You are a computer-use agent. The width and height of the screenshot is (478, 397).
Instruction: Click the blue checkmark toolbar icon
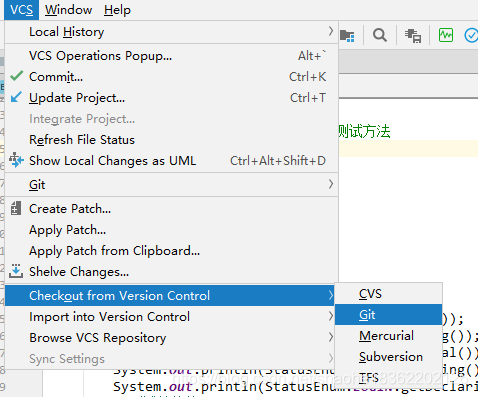(471, 35)
